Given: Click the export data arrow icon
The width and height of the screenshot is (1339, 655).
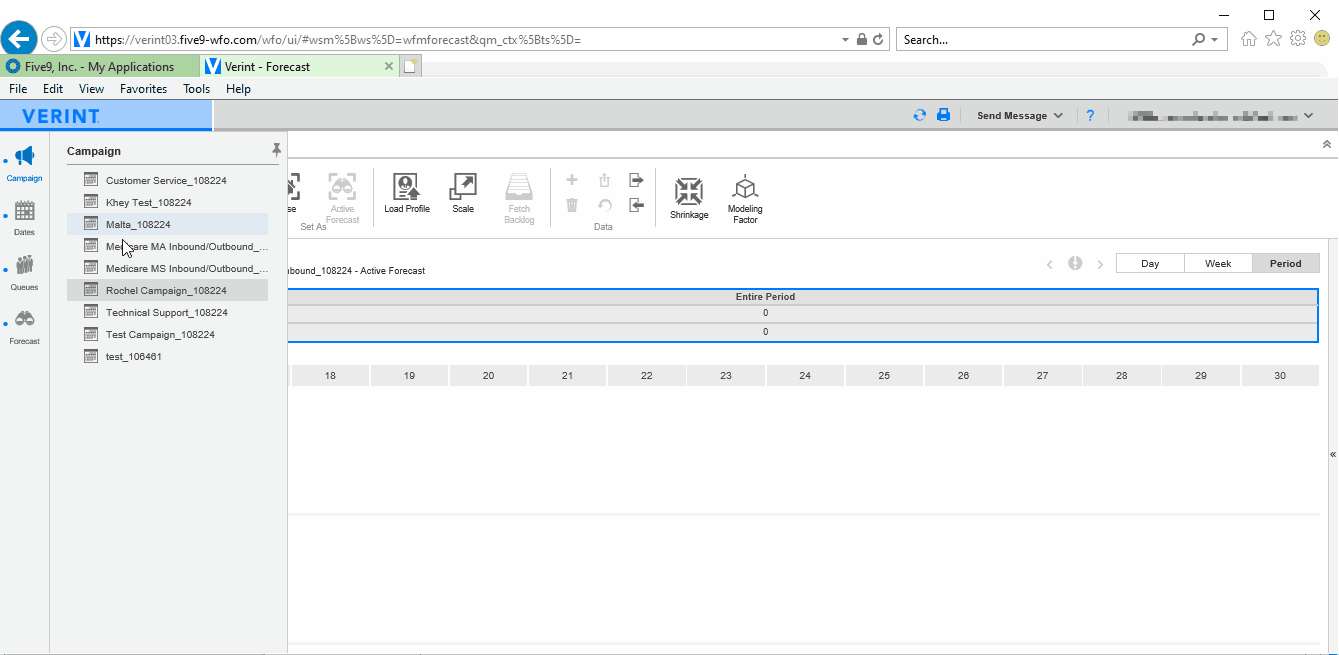Looking at the screenshot, I should coord(636,181).
